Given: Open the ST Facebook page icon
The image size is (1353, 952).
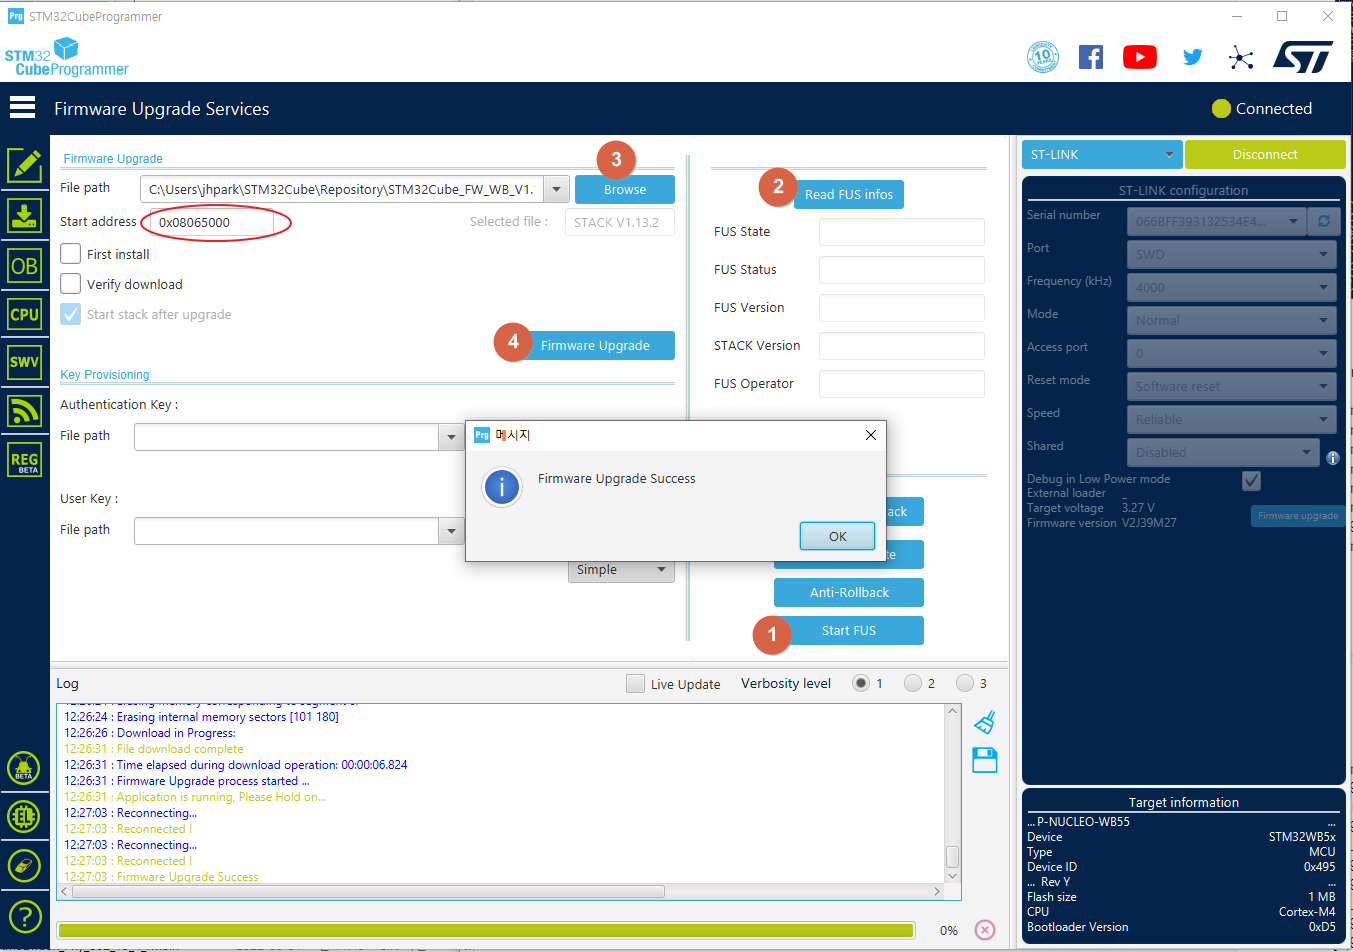Looking at the screenshot, I should point(1091,57).
